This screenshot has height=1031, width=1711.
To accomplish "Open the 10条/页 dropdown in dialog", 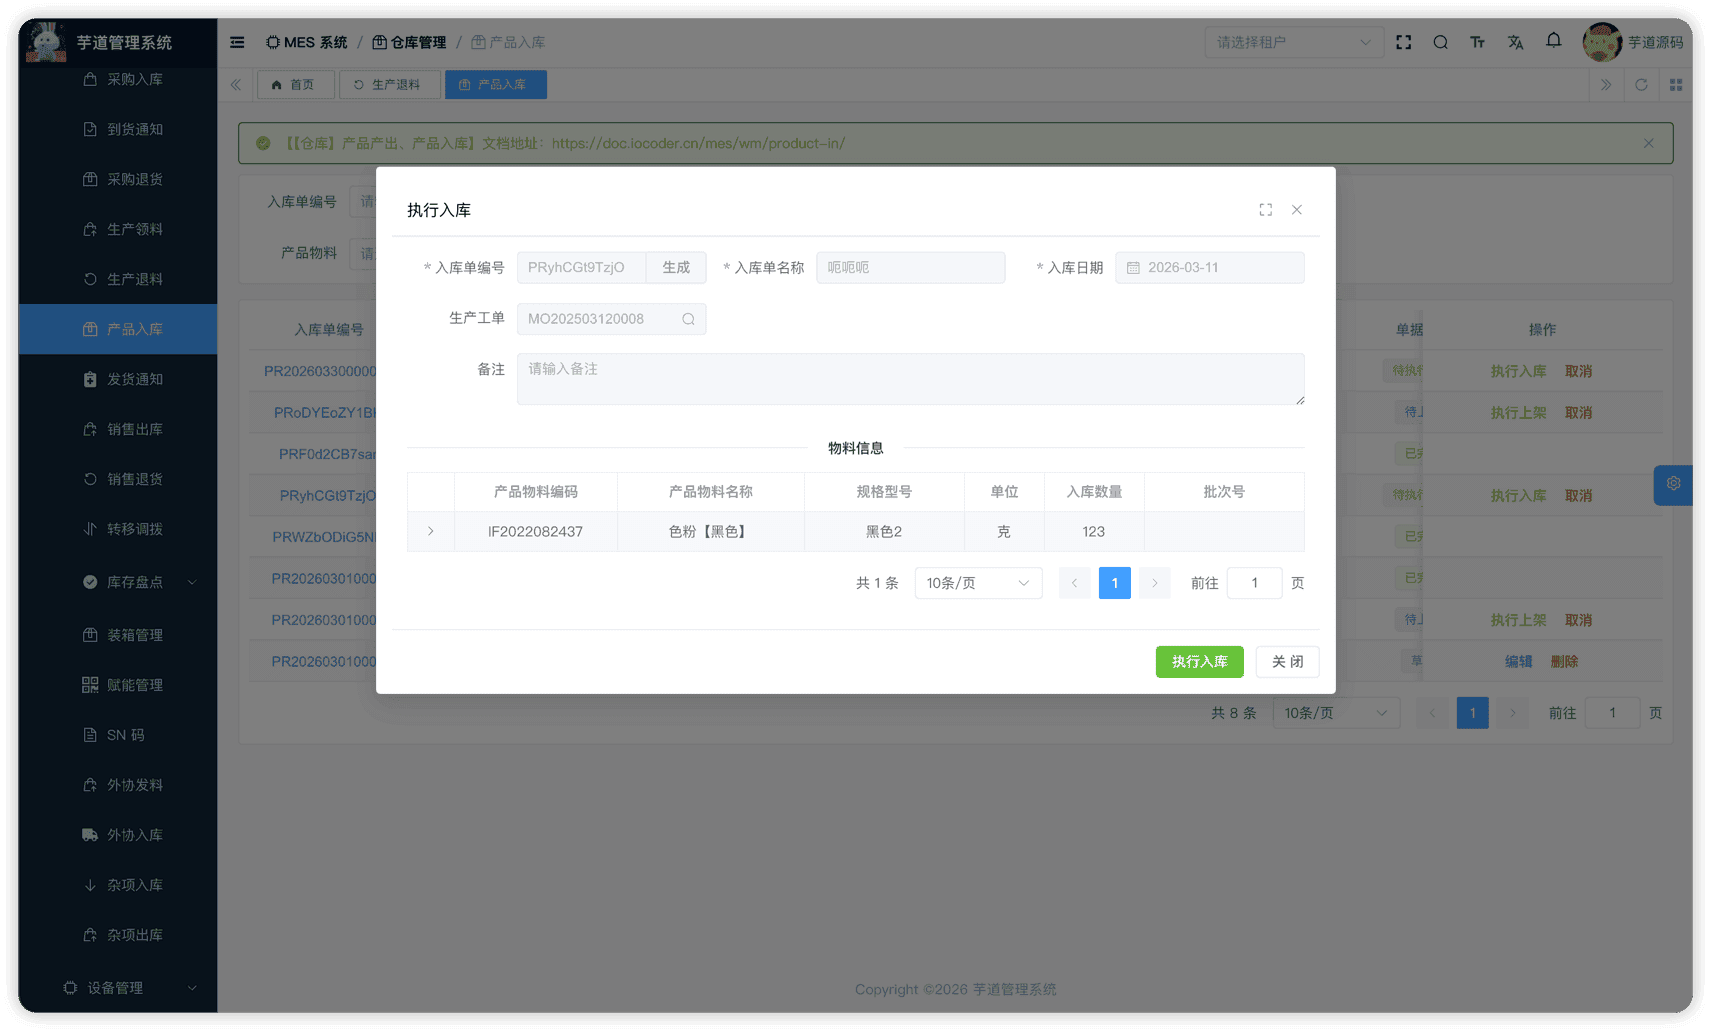I will 977,583.
